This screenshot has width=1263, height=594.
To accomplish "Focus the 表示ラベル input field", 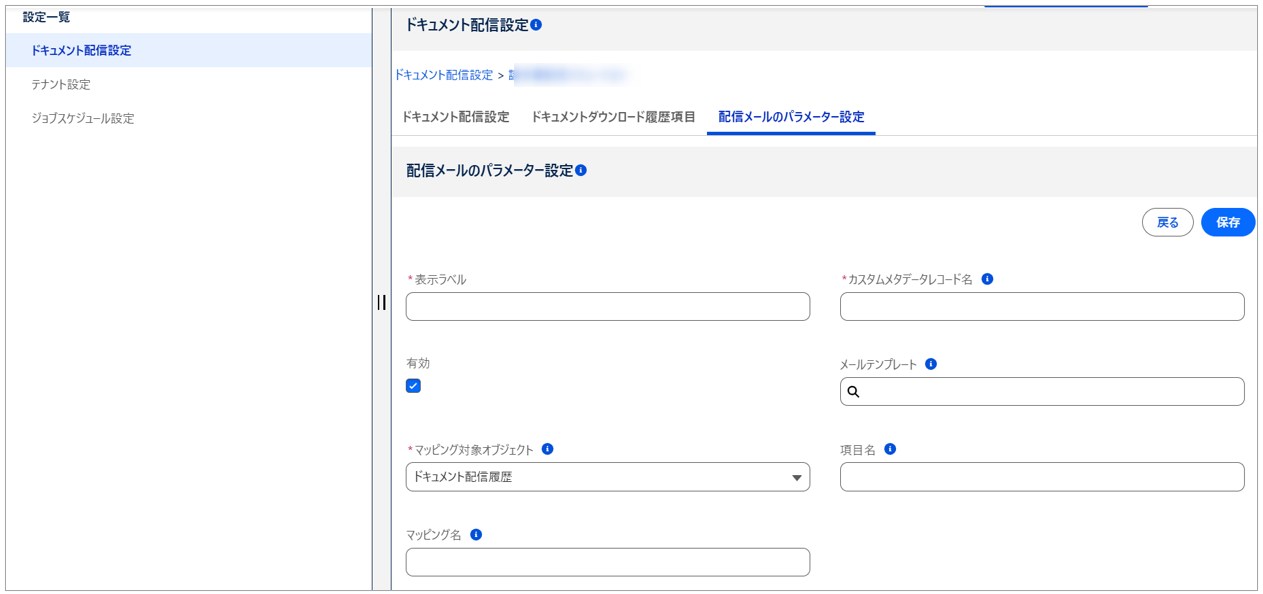I will tap(607, 307).
